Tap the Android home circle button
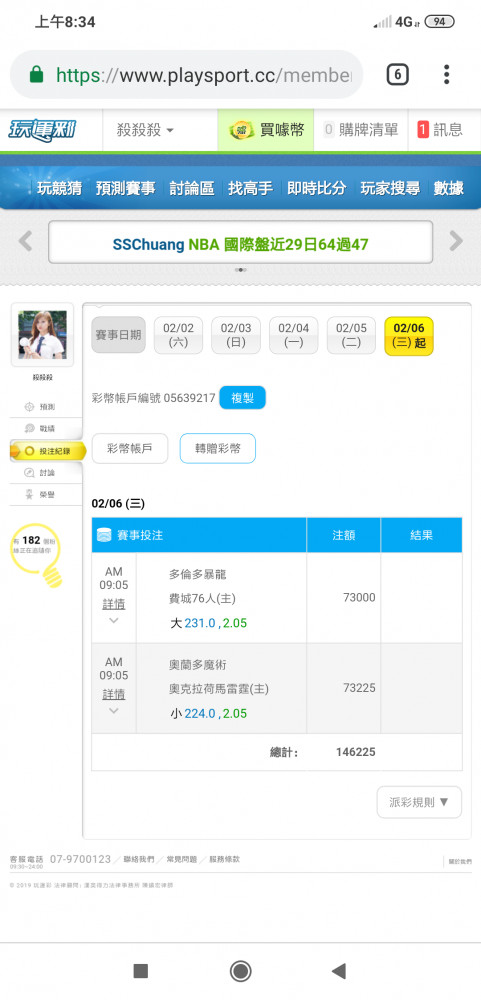Viewport: 481px width, 1000px height. (x=240, y=971)
